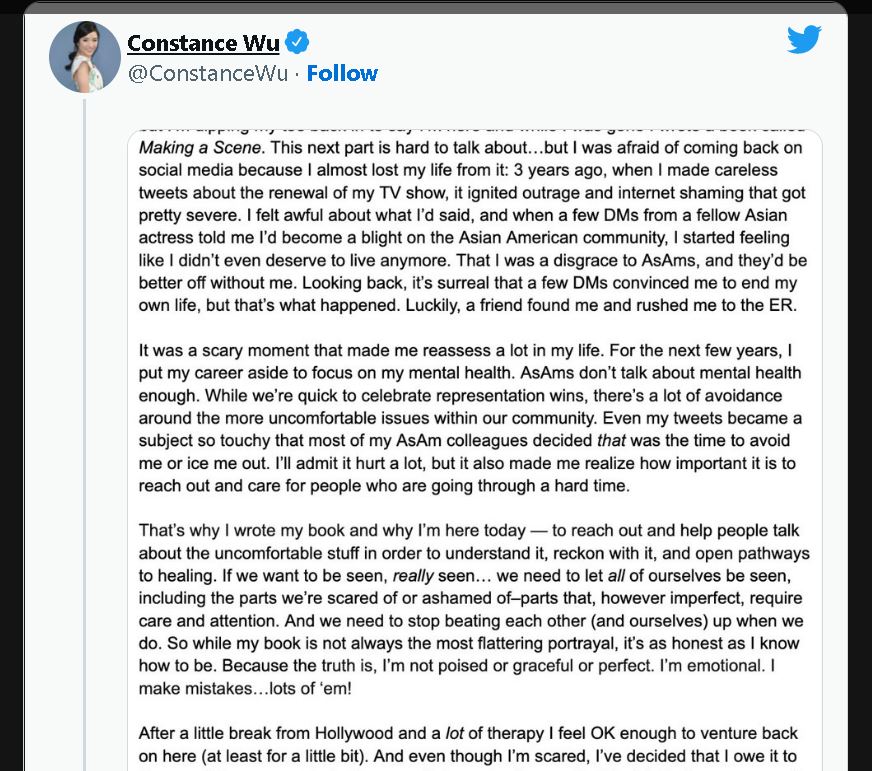Click the paragraph starting "After a little break"

tap(470, 745)
